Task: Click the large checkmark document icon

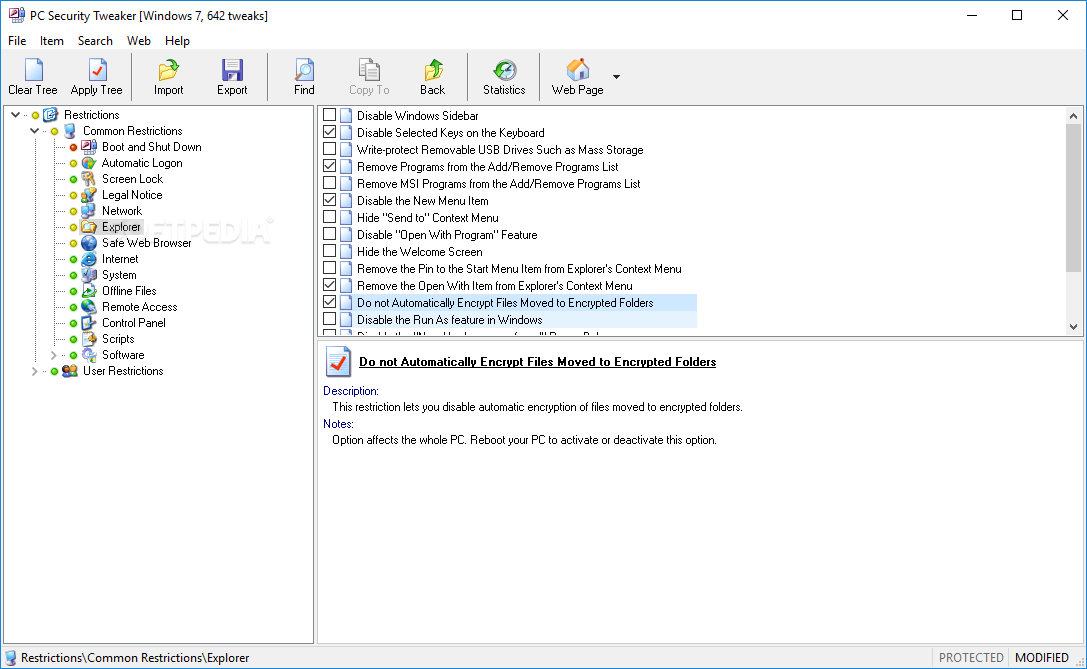Action: 338,361
